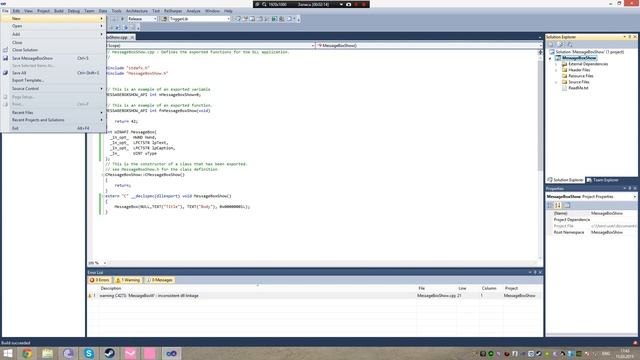The image size is (640, 360).
Task: Open the Debug menu
Action: [74, 11]
